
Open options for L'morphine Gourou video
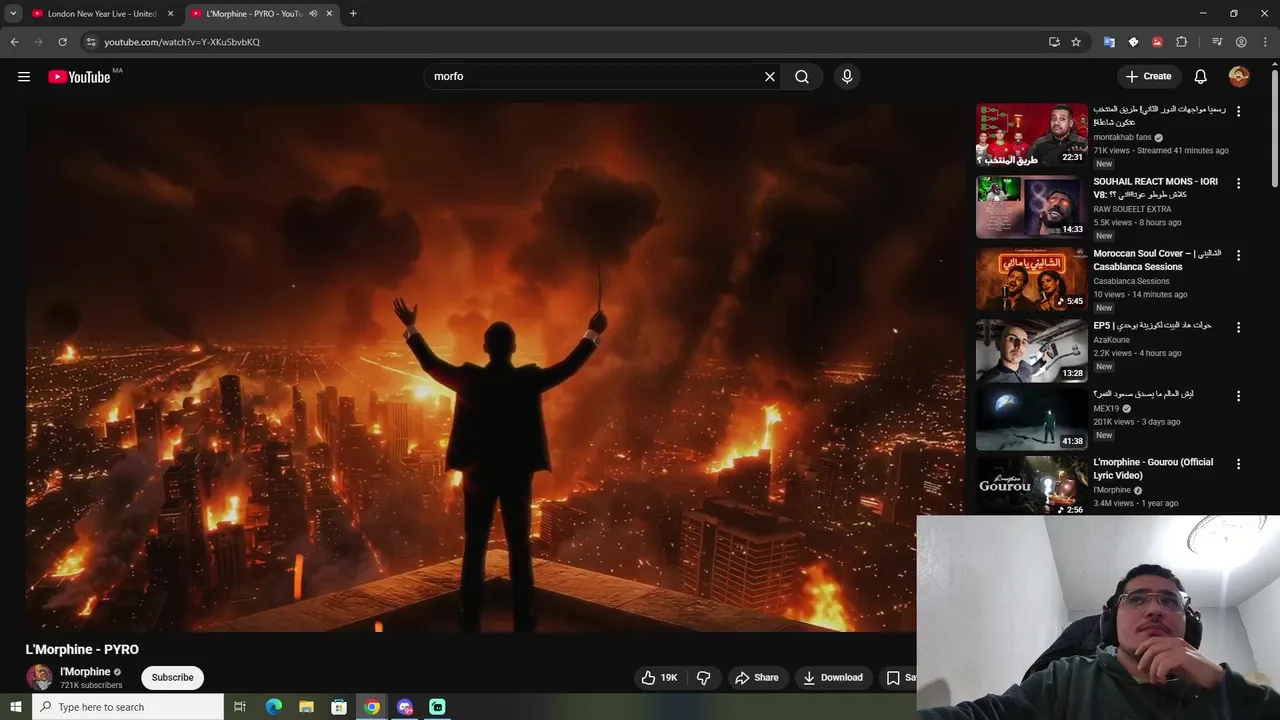pos(1238,465)
